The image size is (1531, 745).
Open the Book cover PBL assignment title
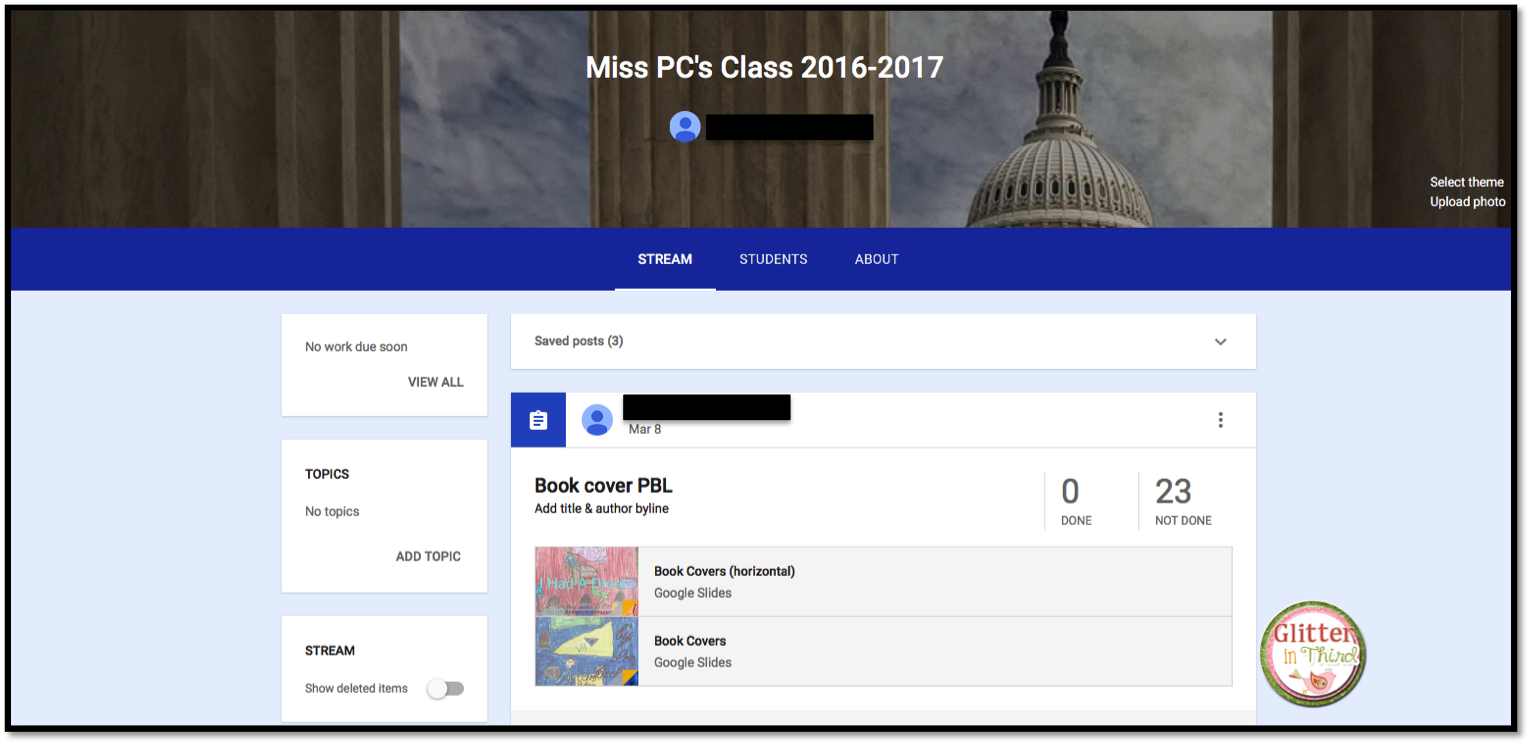[x=603, y=485]
